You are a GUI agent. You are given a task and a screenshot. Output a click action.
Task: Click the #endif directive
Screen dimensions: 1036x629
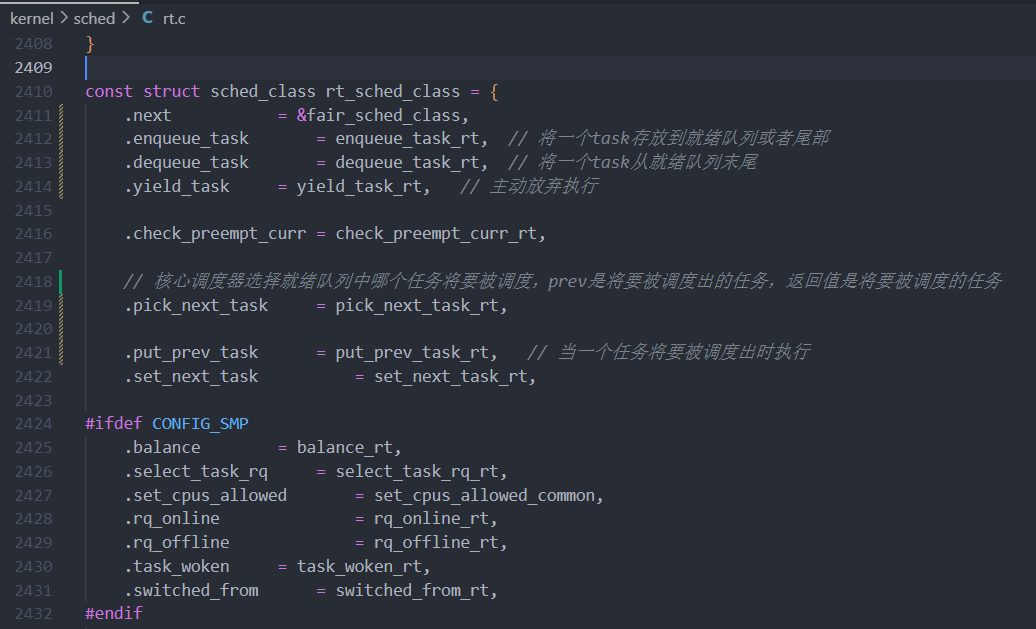click(114, 613)
